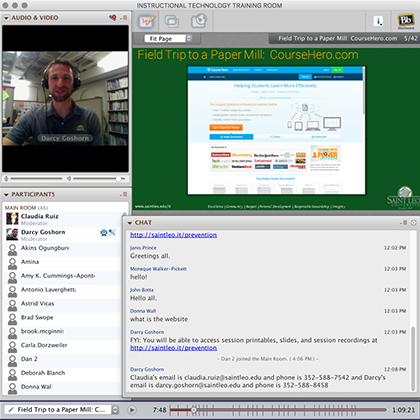Image resolution: width=420 pixels, height=420 pixels.
Task: Click Janis Prince's name in chat
Action: tap(143, 248)
